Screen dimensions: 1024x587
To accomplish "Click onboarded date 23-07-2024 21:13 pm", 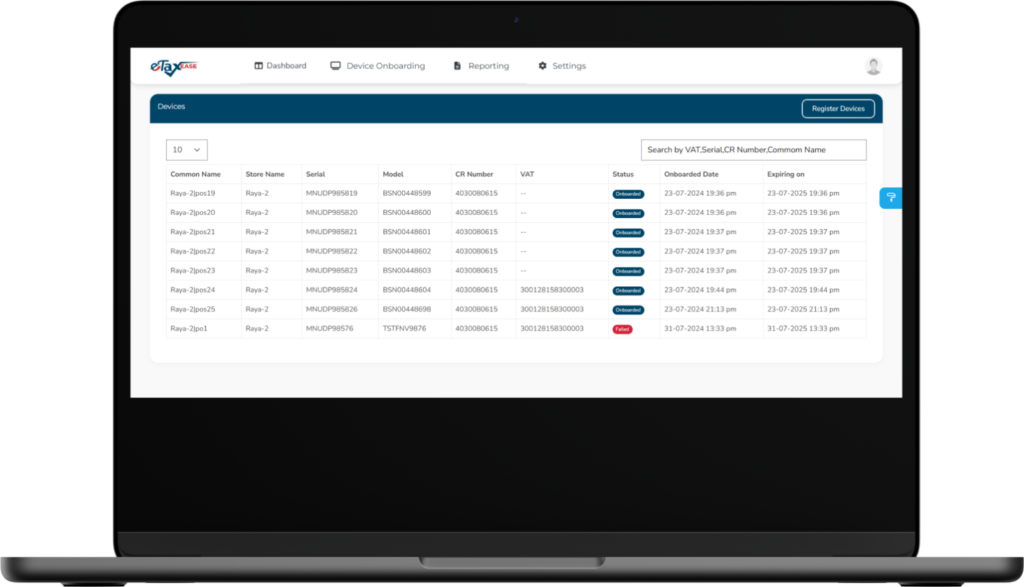I will (x=700, y=309).
